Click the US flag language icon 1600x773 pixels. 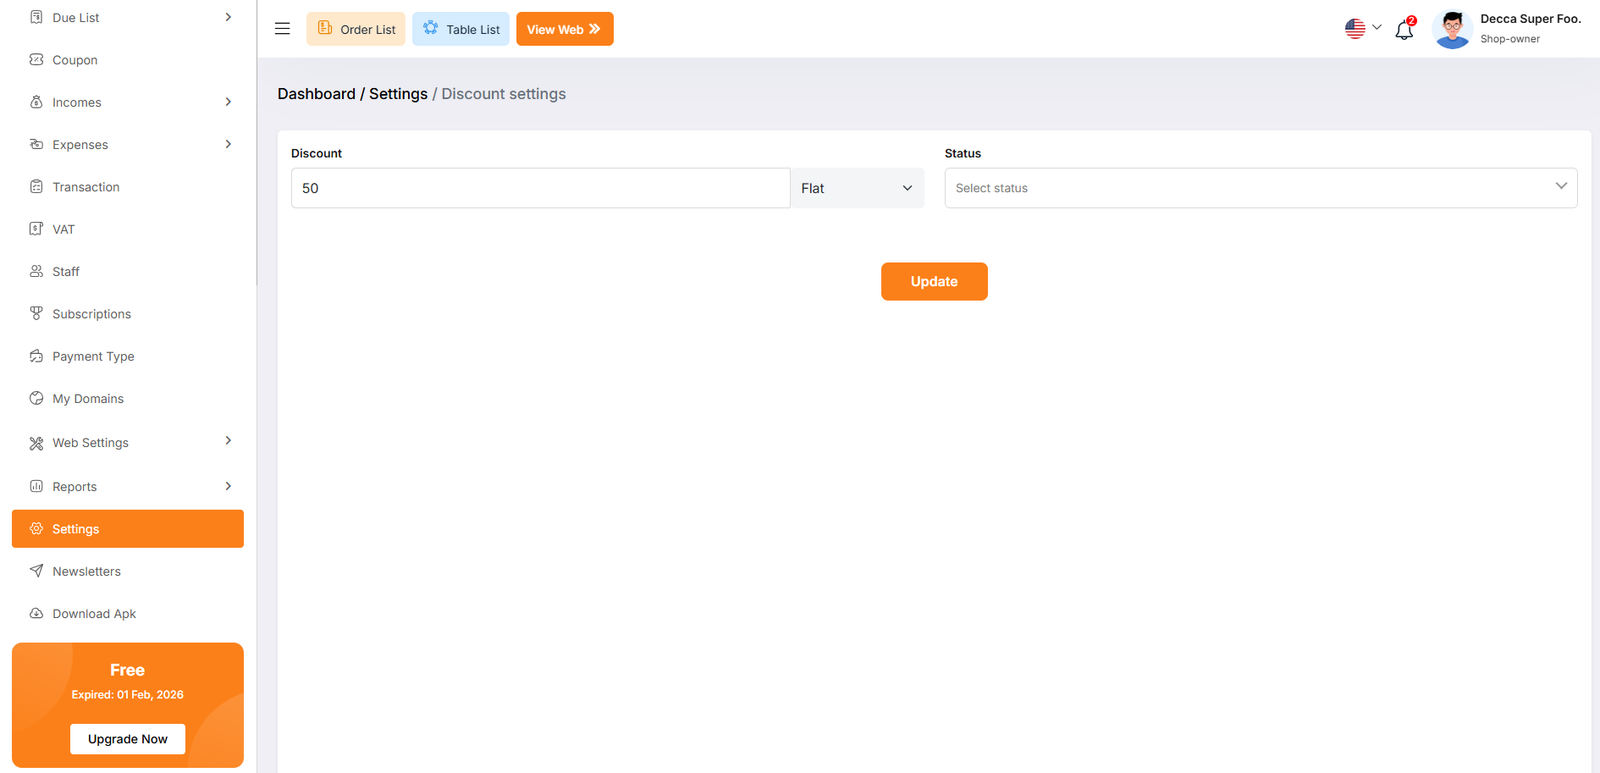[1355, 29]
